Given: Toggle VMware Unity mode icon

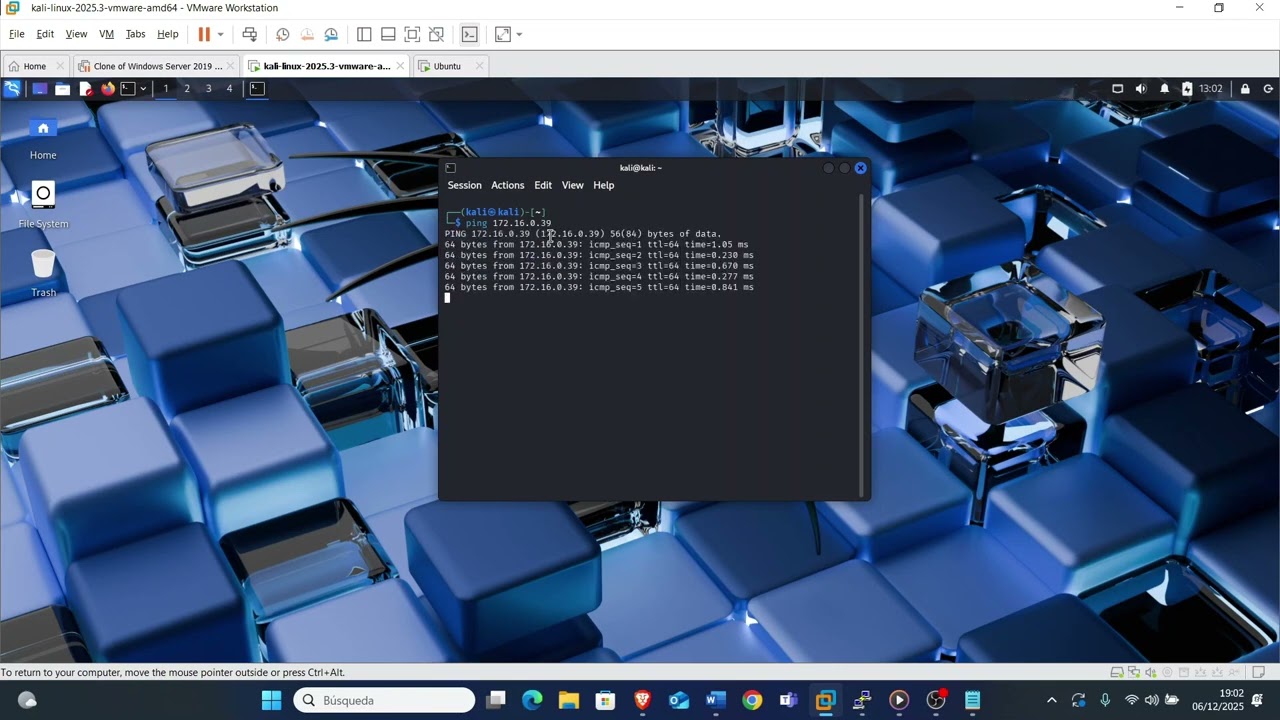Looking at the screenshot, I should [x=436, y=34].
